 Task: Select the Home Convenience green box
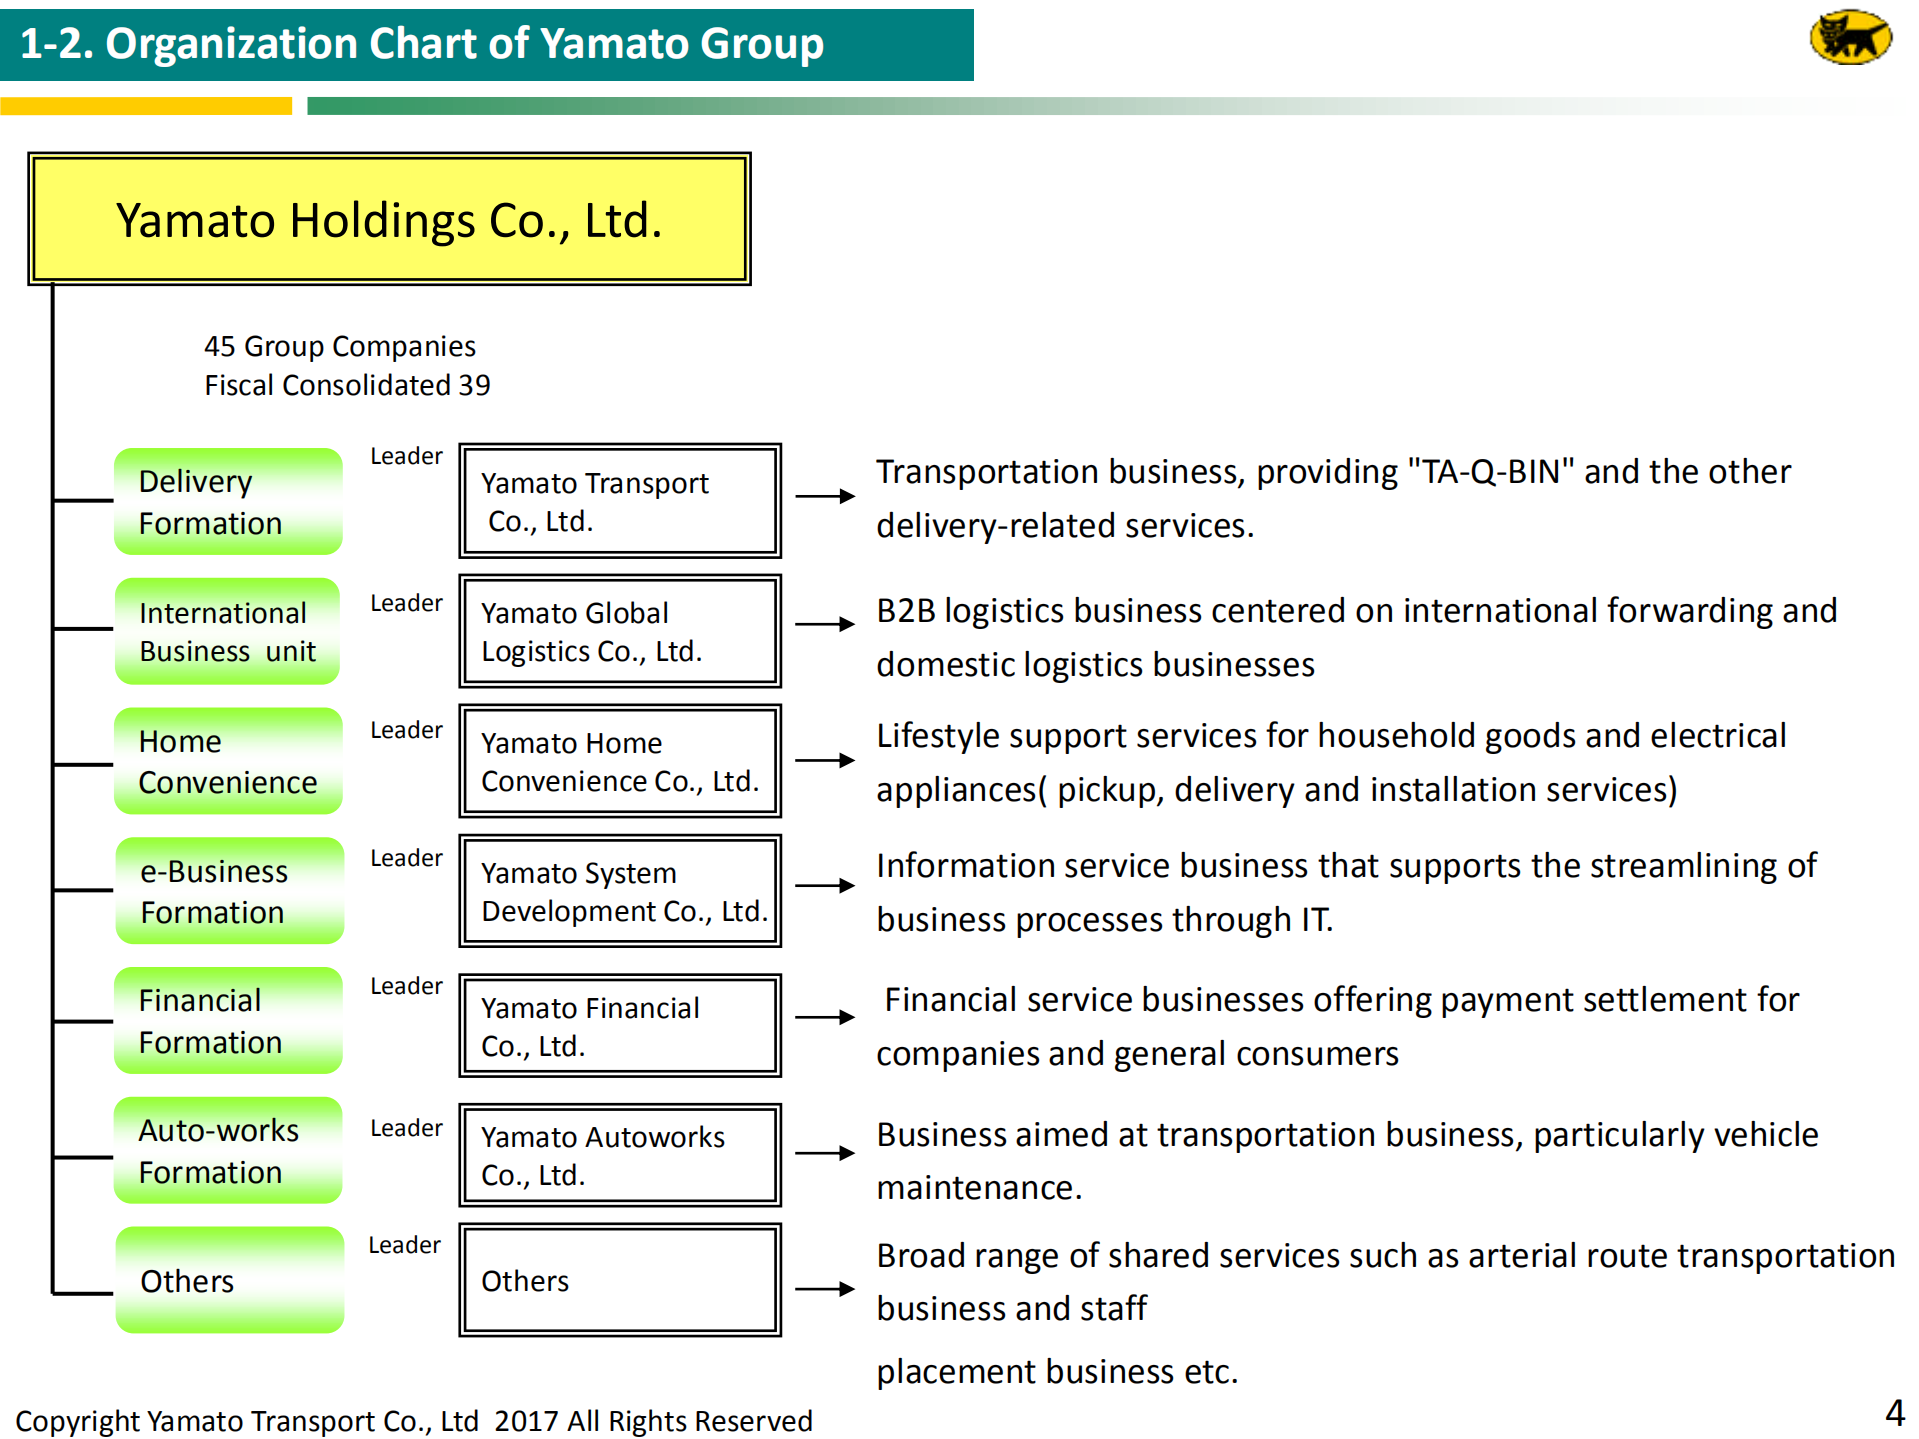click(x=228, y=761)
